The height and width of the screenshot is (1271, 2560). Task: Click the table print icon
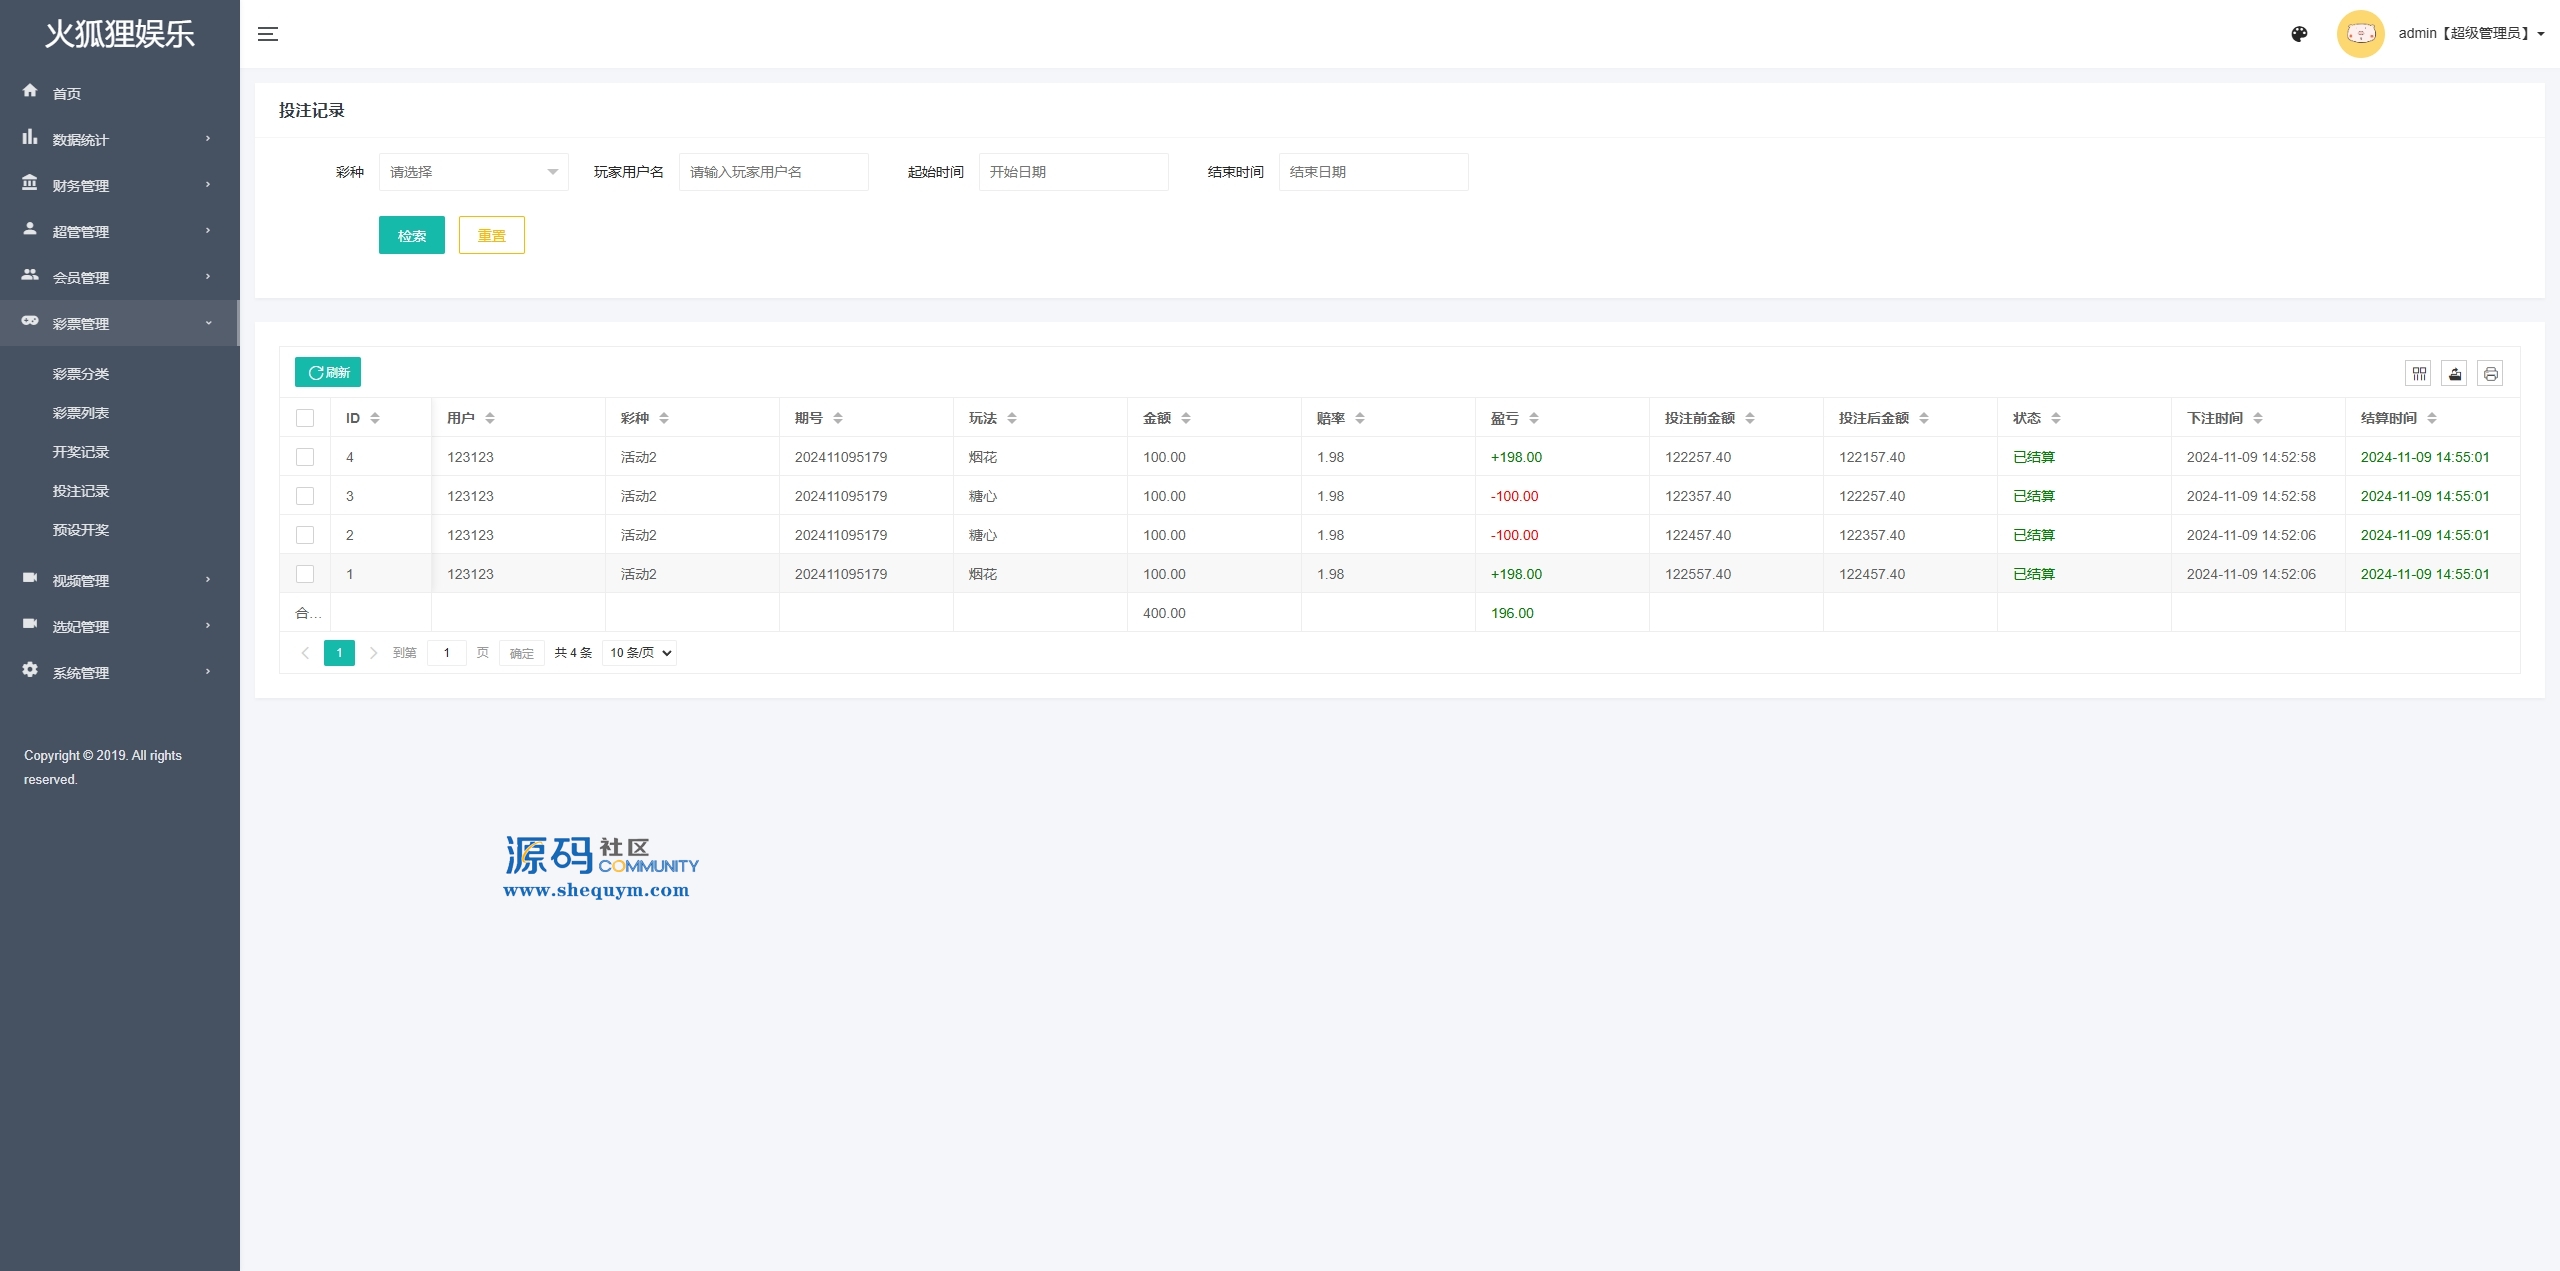point(2490,373)
